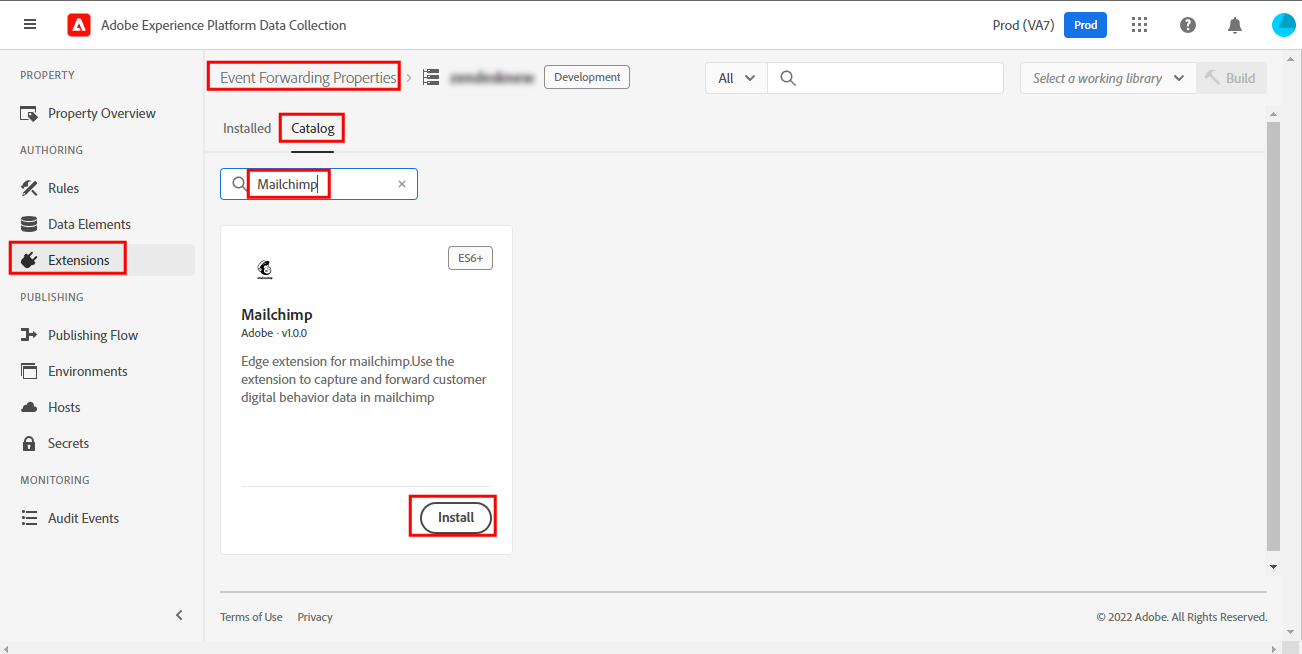1302x654 pixels.
Task: Click the Adobe v1.0.0 version text
Action: 274,333
